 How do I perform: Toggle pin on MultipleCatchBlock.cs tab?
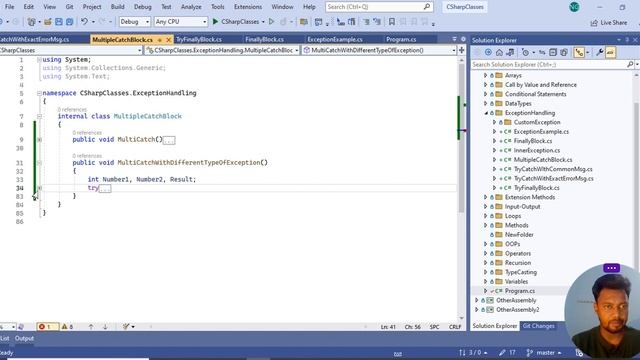click(x=160, y=40)
